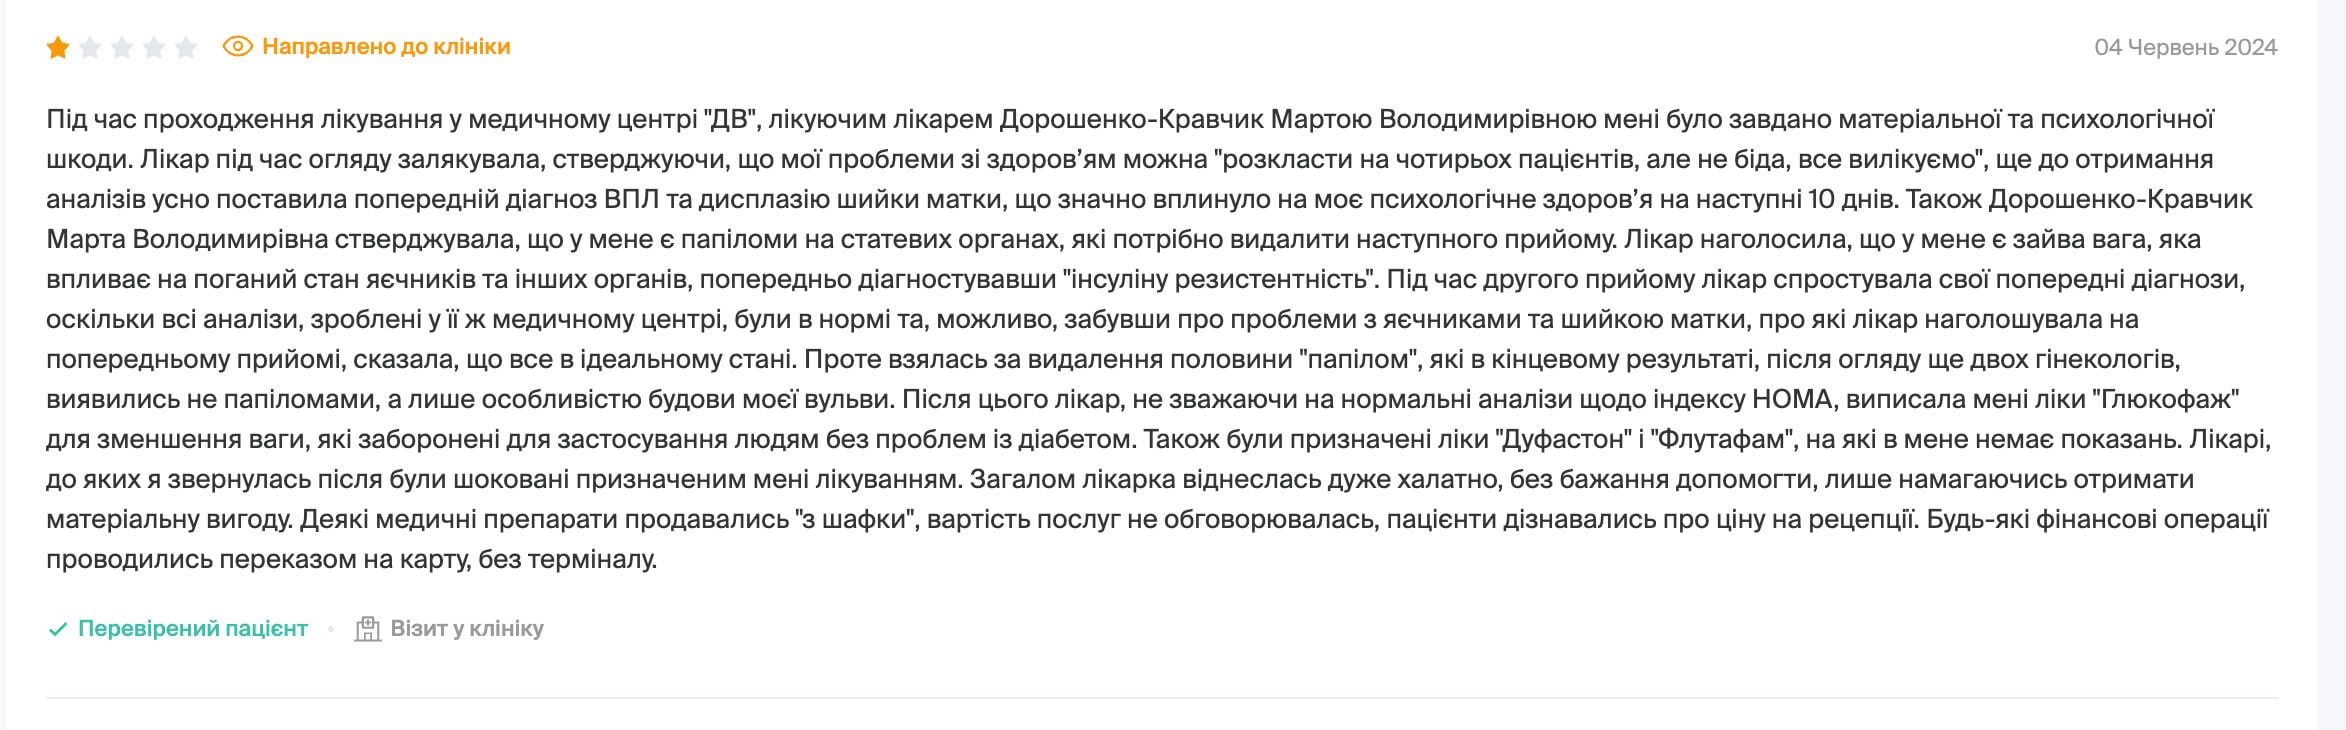Click the orange eye icon near referral label
Viewport: 2346px width, 730px height.
tap(236, 46)
